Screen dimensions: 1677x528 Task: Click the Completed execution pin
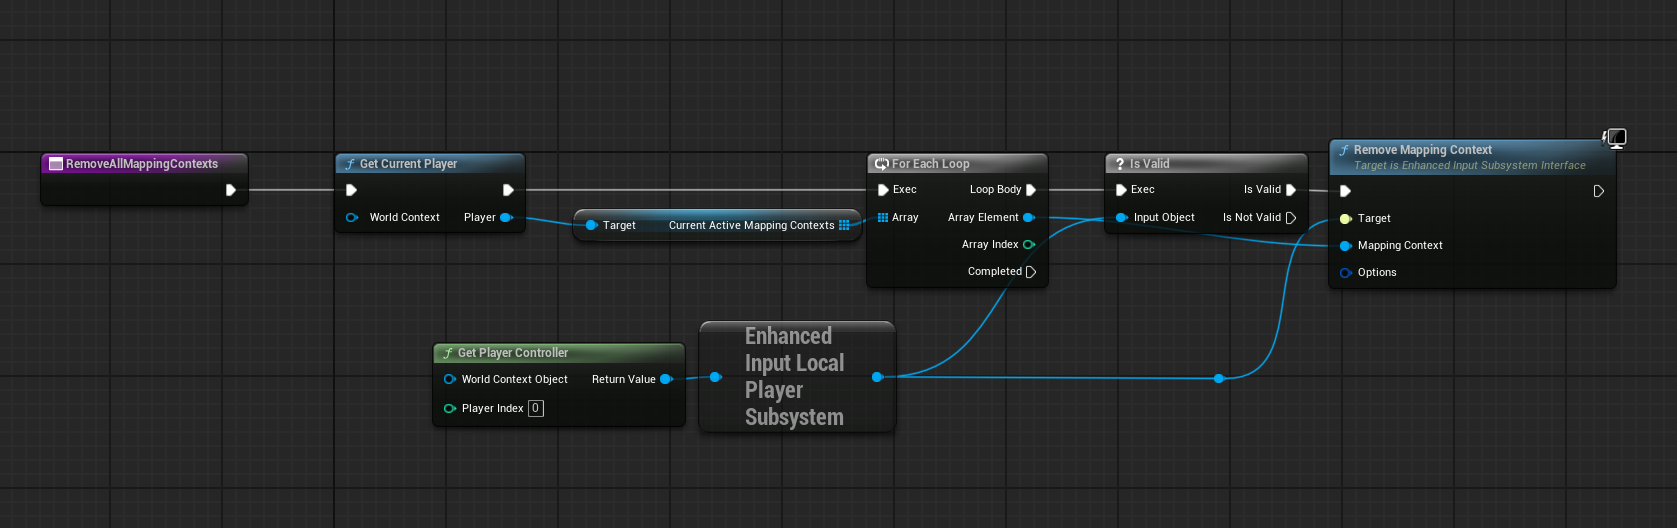[1031, 272]
